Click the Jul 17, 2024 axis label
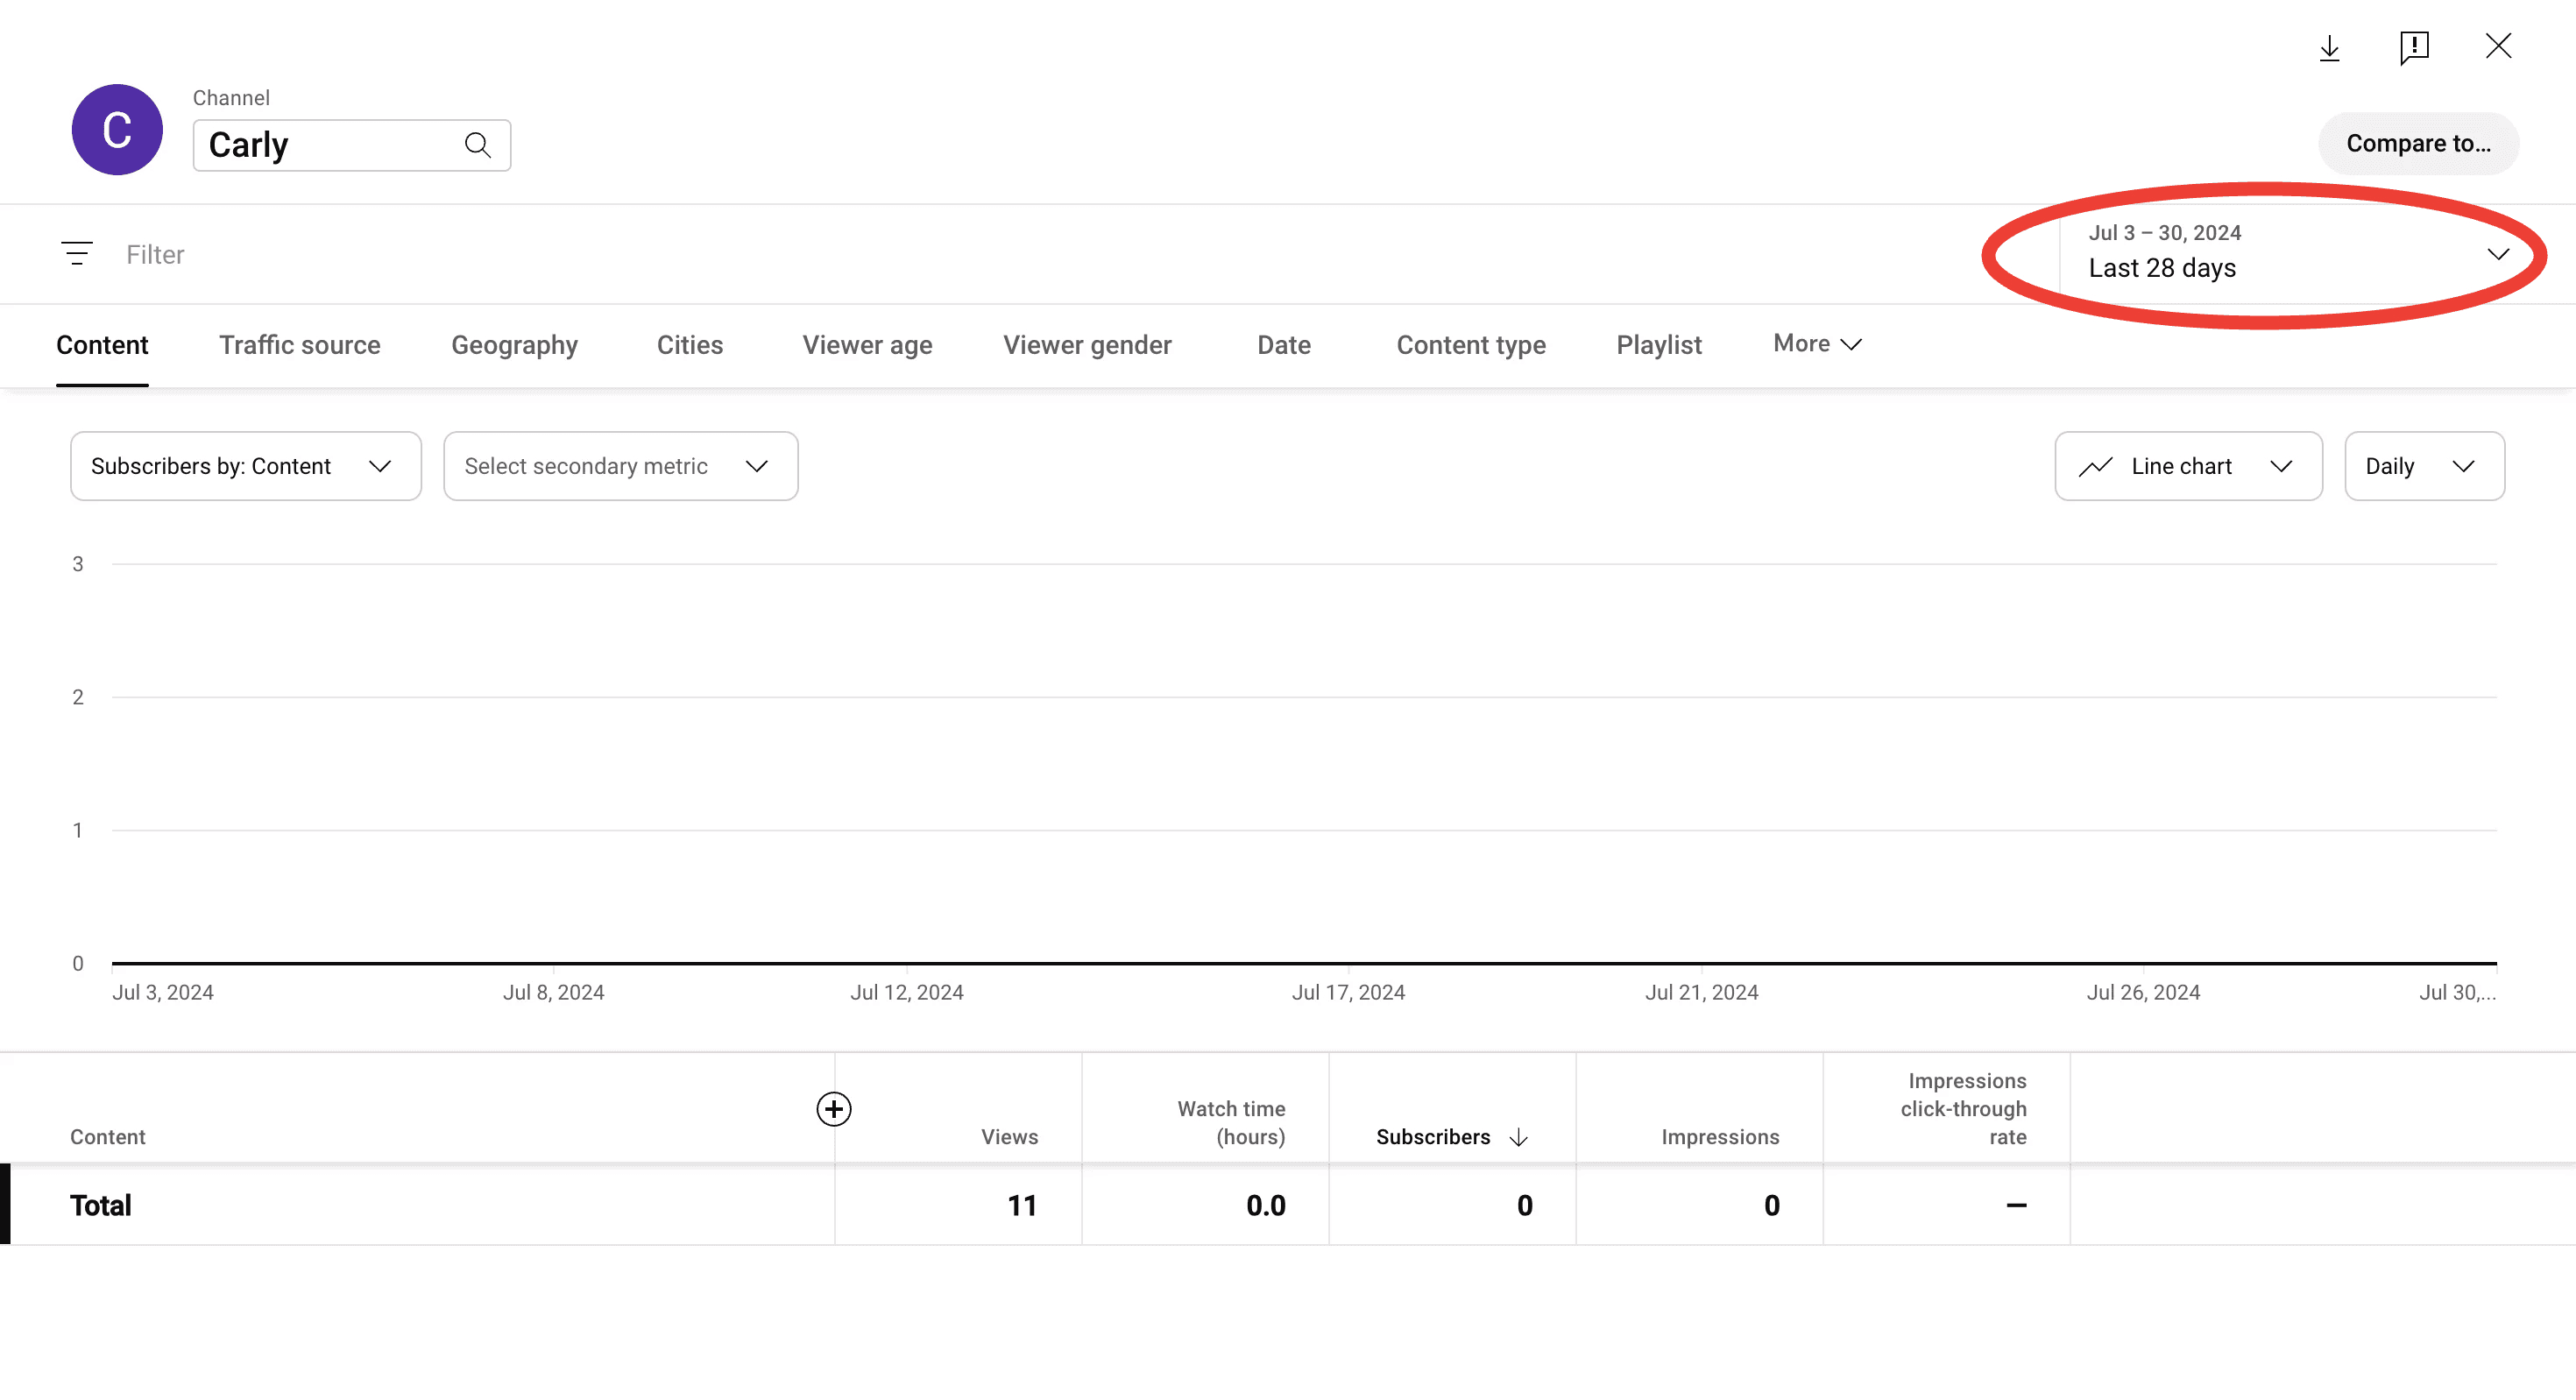This screenshot has height=1400, width=2576. coord(1348,992)
